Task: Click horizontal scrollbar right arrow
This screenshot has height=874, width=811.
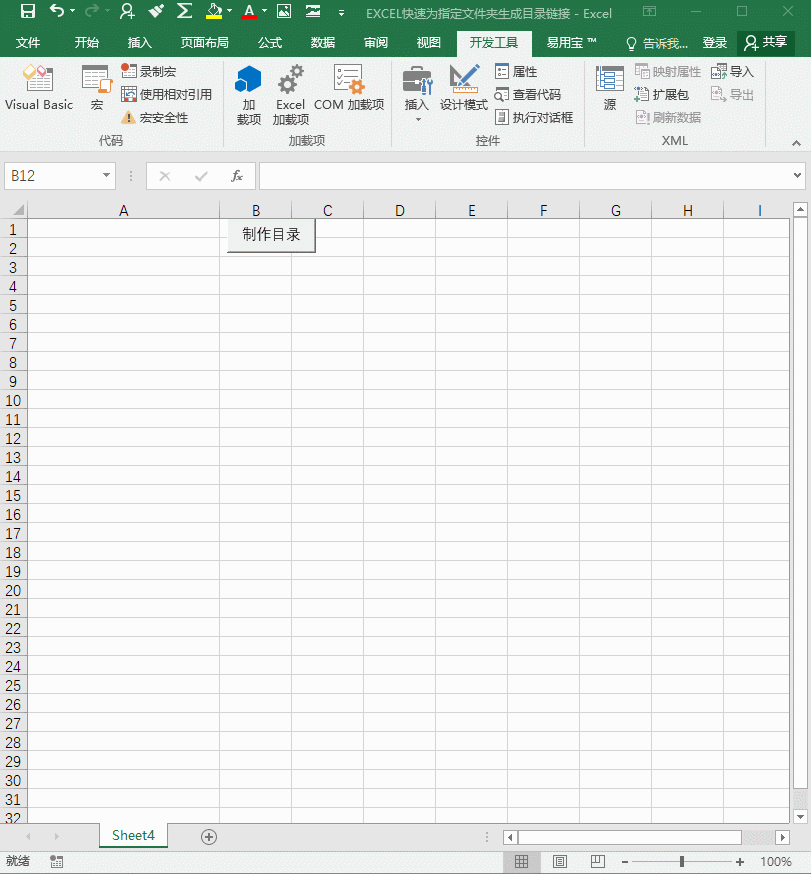Action: [x=783, y=837]
